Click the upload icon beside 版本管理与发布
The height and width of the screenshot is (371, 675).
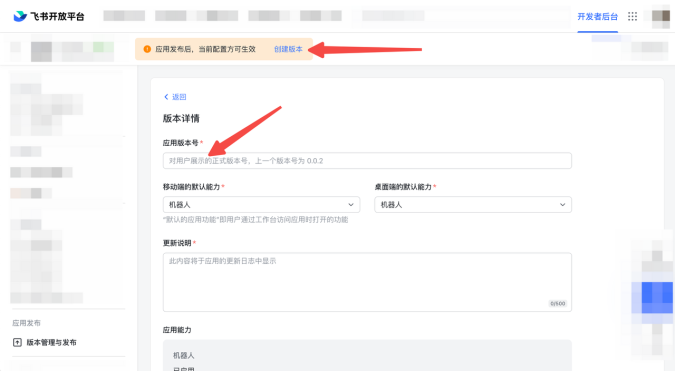point(17,343)
